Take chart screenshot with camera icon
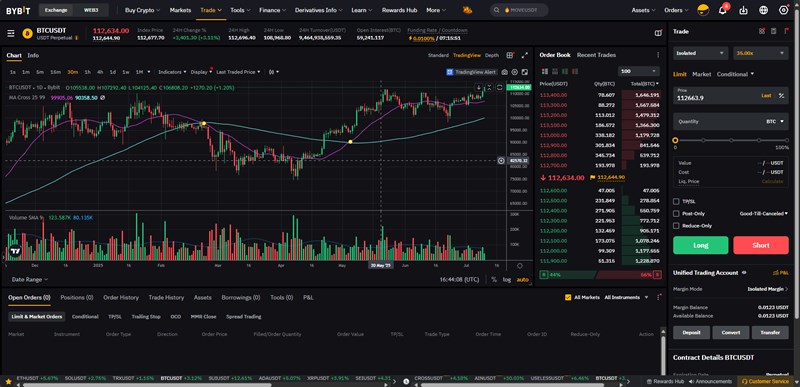This screenshot has height=387, width=800. pyautogui.click(x=505, y=72)
